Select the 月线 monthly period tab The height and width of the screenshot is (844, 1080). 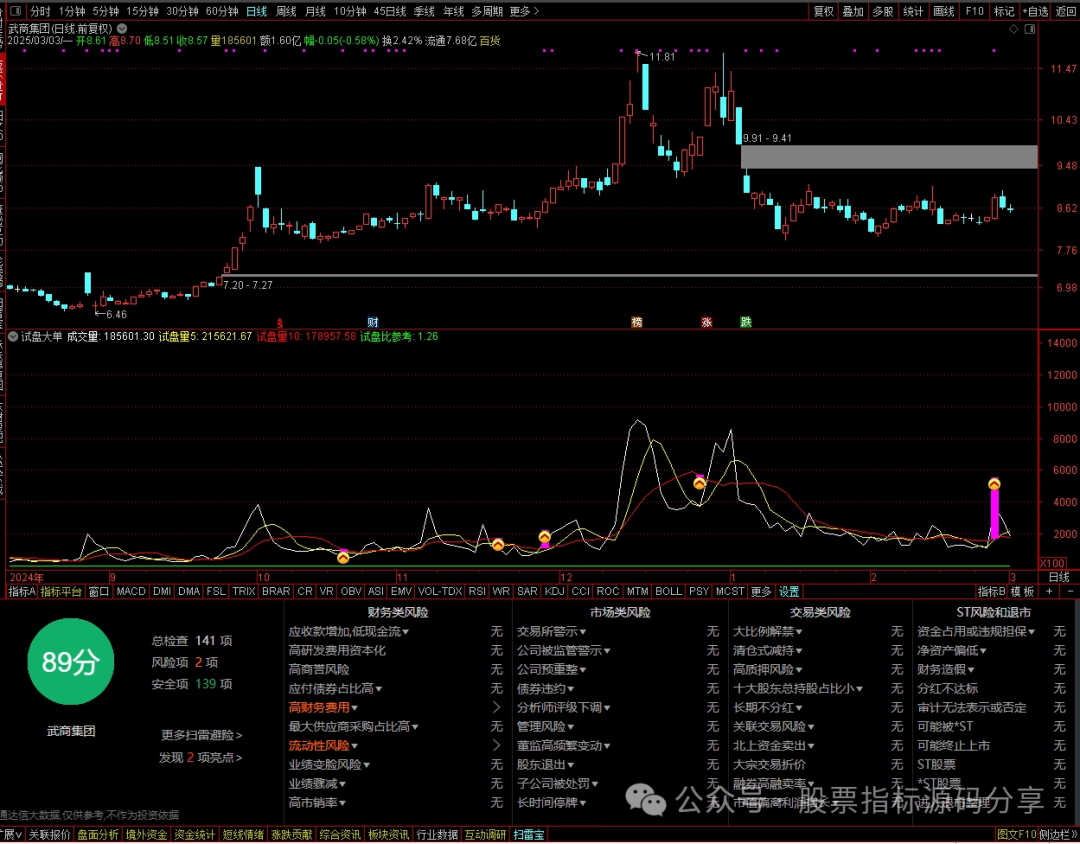tap(315, 11)
